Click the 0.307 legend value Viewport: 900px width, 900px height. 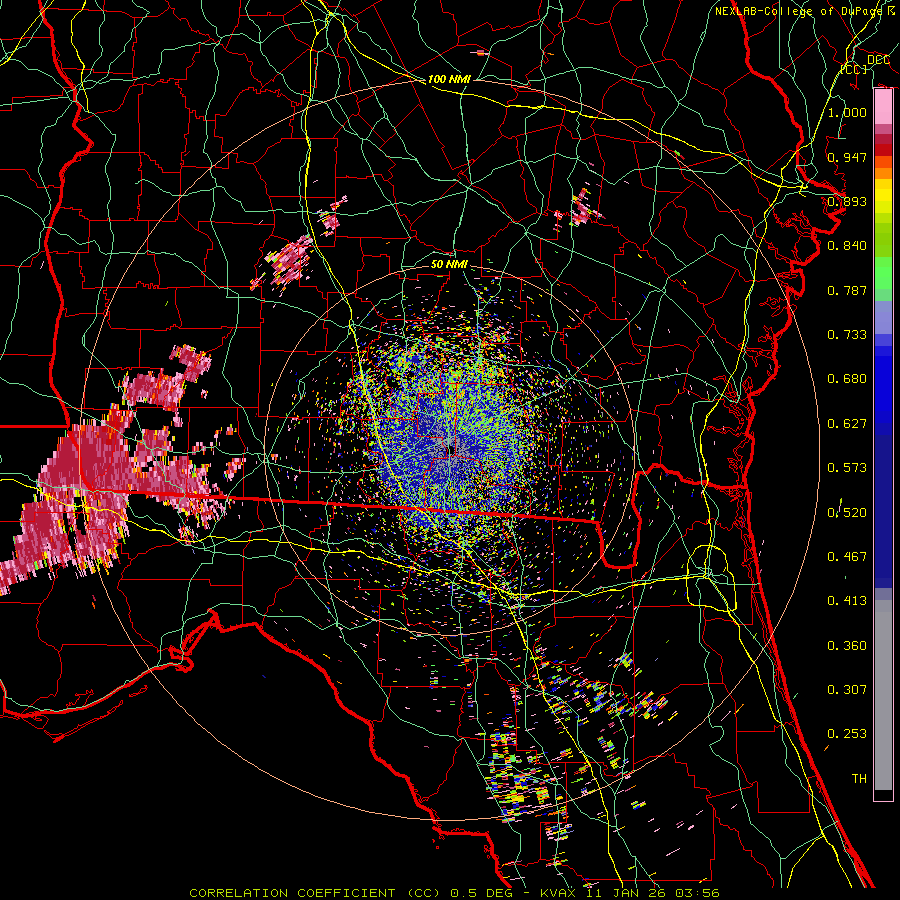click(x=847, y=689)
